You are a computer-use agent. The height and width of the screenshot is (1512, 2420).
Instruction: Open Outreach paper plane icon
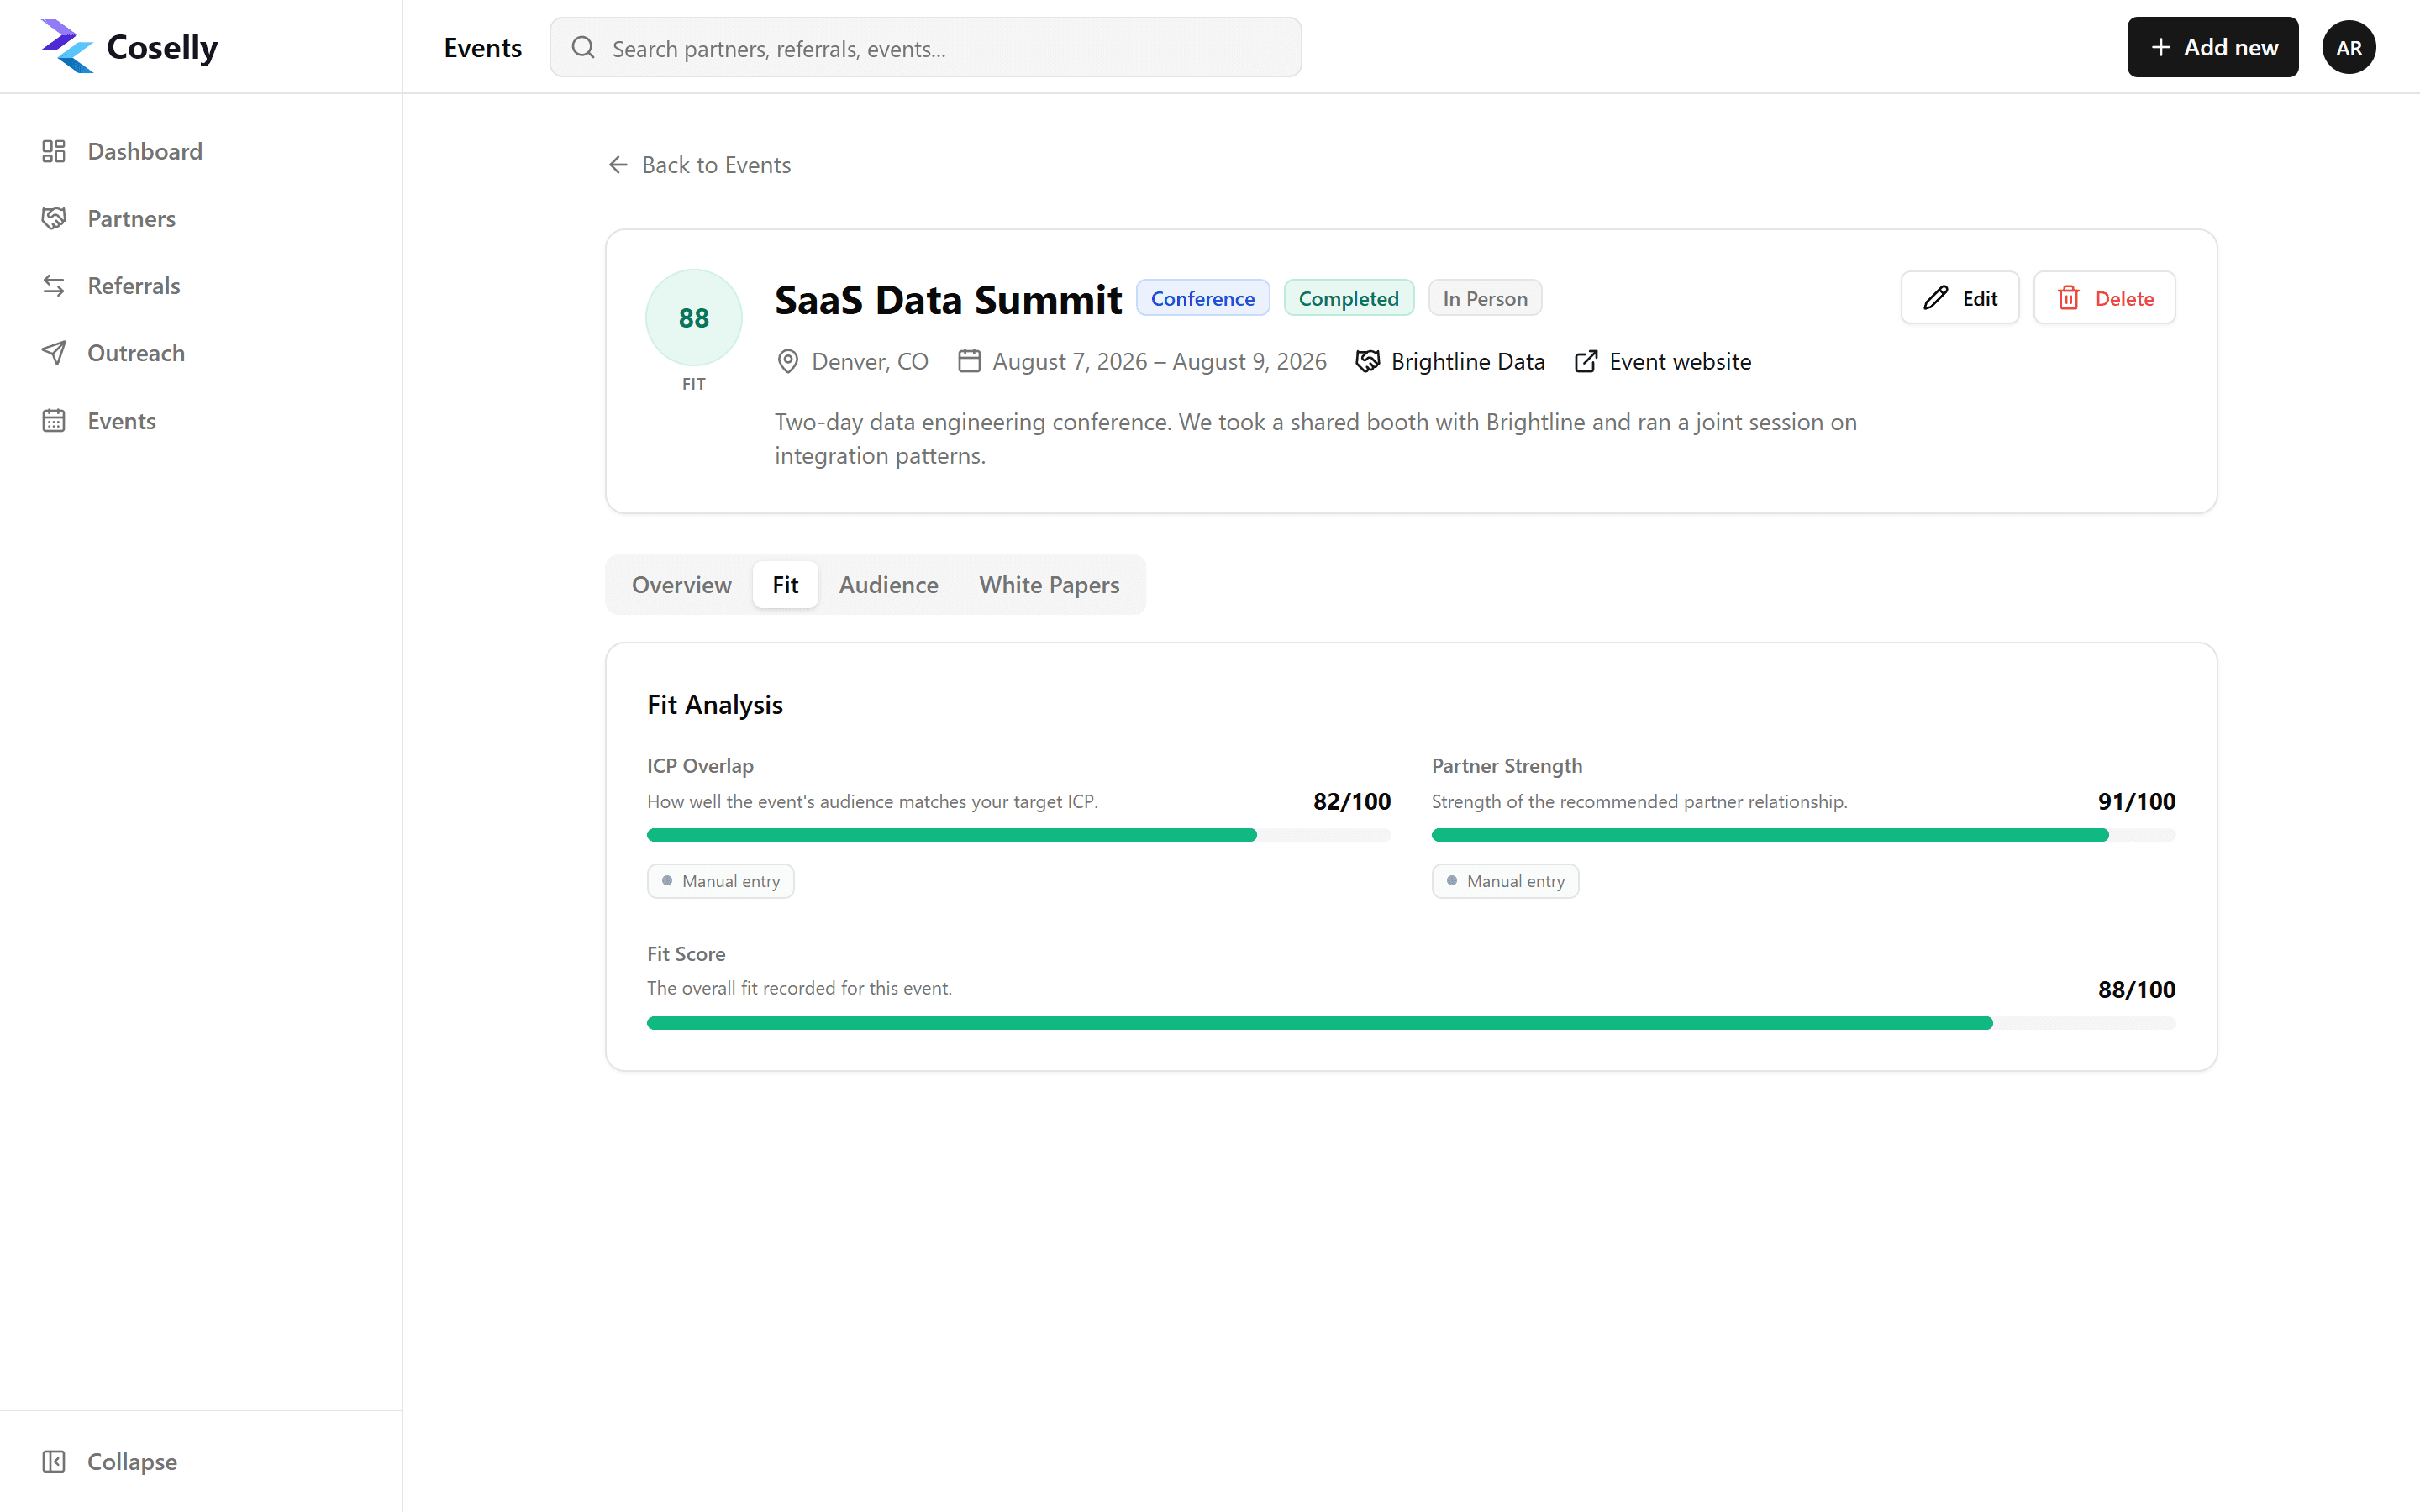(x=54, y=353)
